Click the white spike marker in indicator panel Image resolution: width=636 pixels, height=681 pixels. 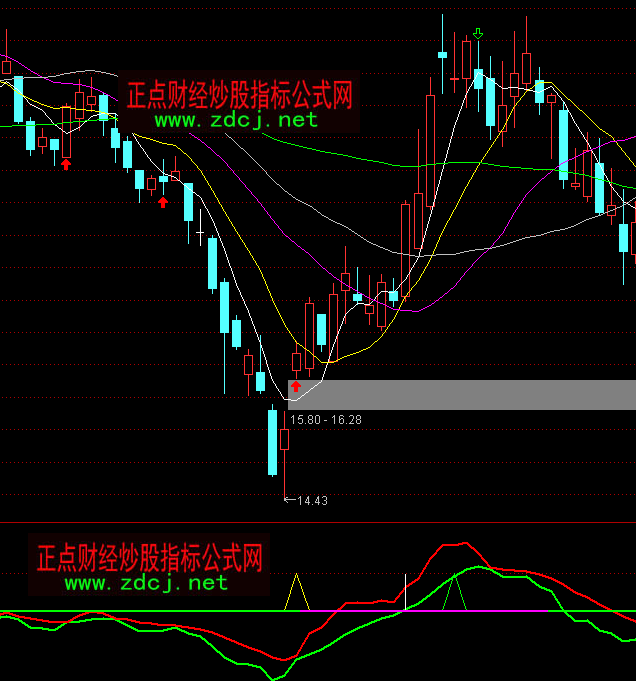pyautogui.click(x=405, y=591)
